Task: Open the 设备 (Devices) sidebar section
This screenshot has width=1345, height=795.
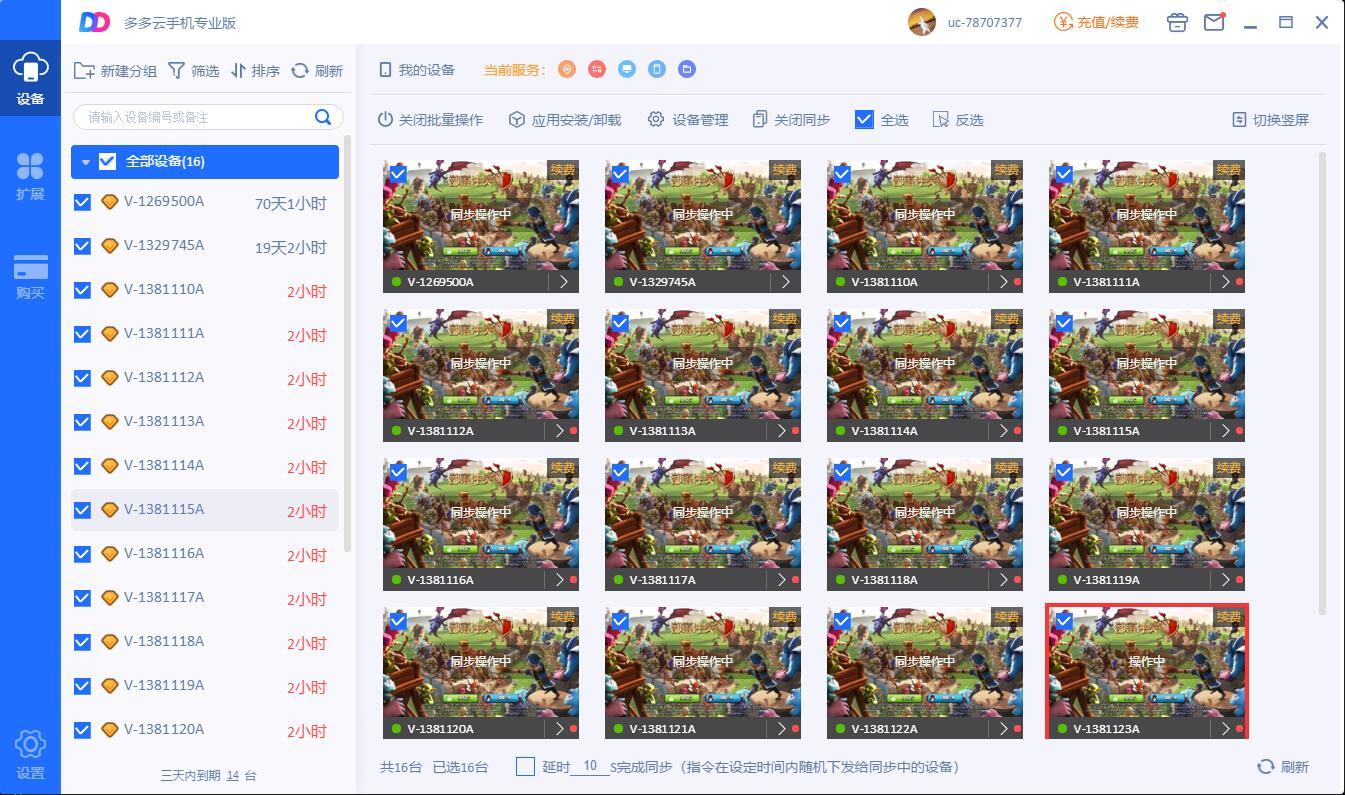Action: [x=30, y=78]
